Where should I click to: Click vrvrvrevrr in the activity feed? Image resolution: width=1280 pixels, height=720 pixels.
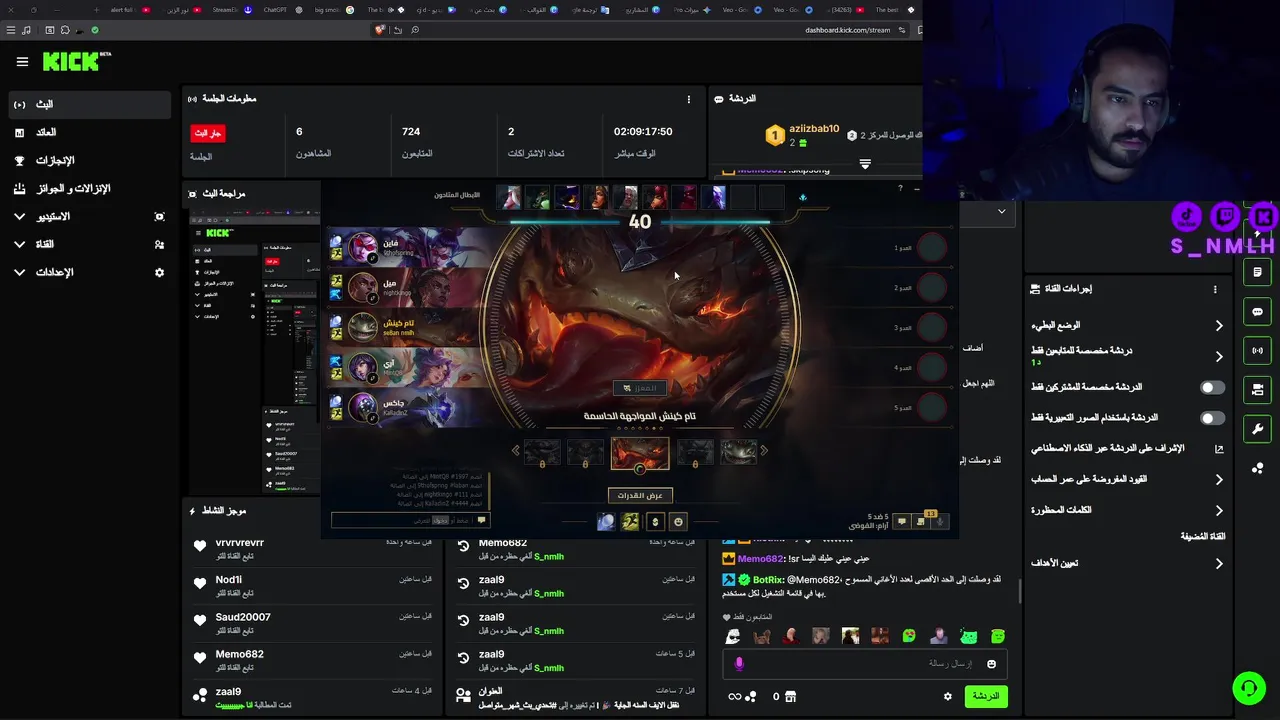240,543
